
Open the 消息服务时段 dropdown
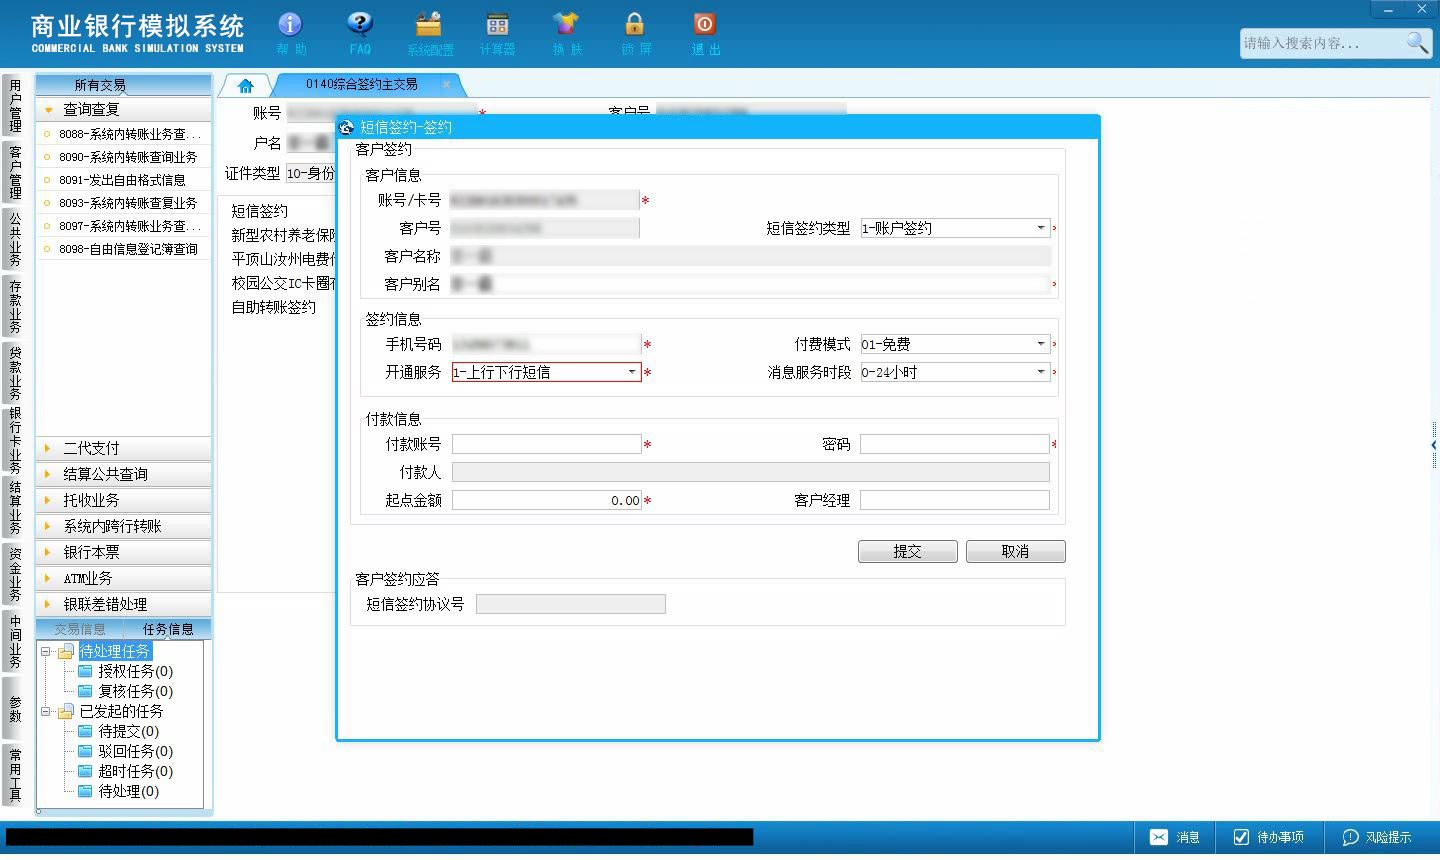pos(1041,372)
